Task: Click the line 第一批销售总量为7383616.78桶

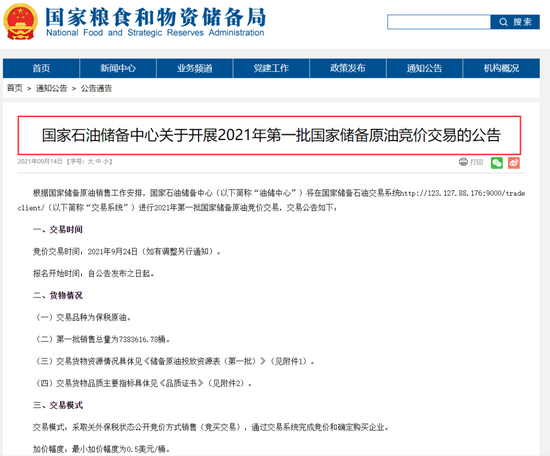Action: pos(102,339)
